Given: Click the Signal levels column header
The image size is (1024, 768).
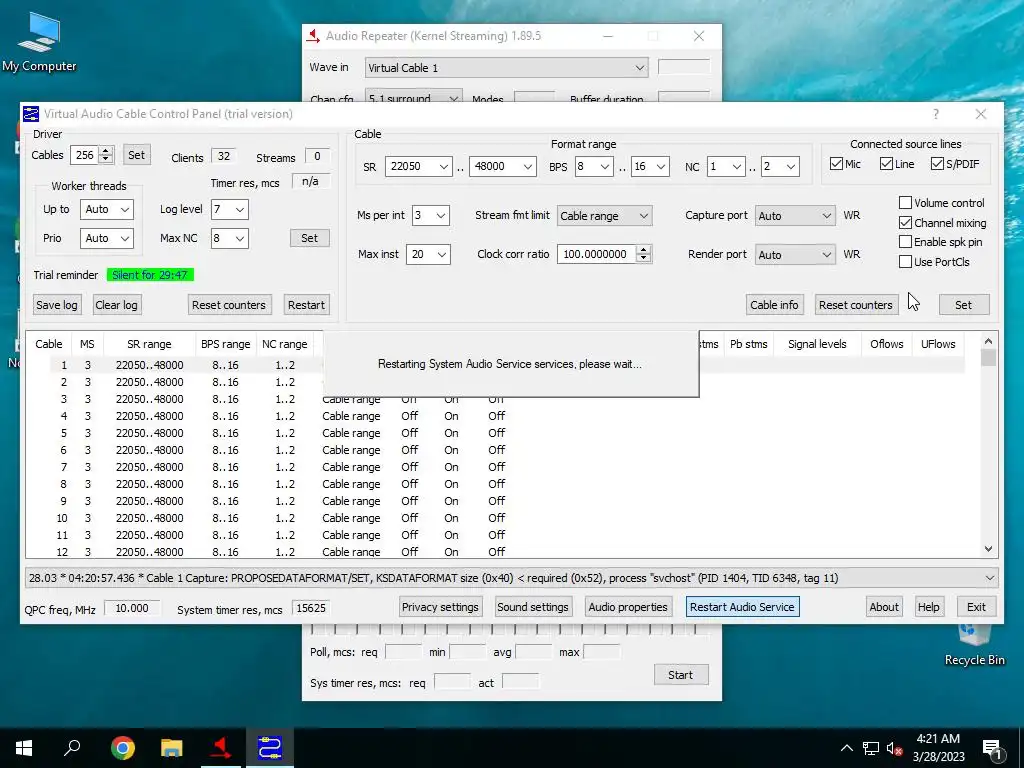Looking at the screenshot, I should [x=817, y=344].
